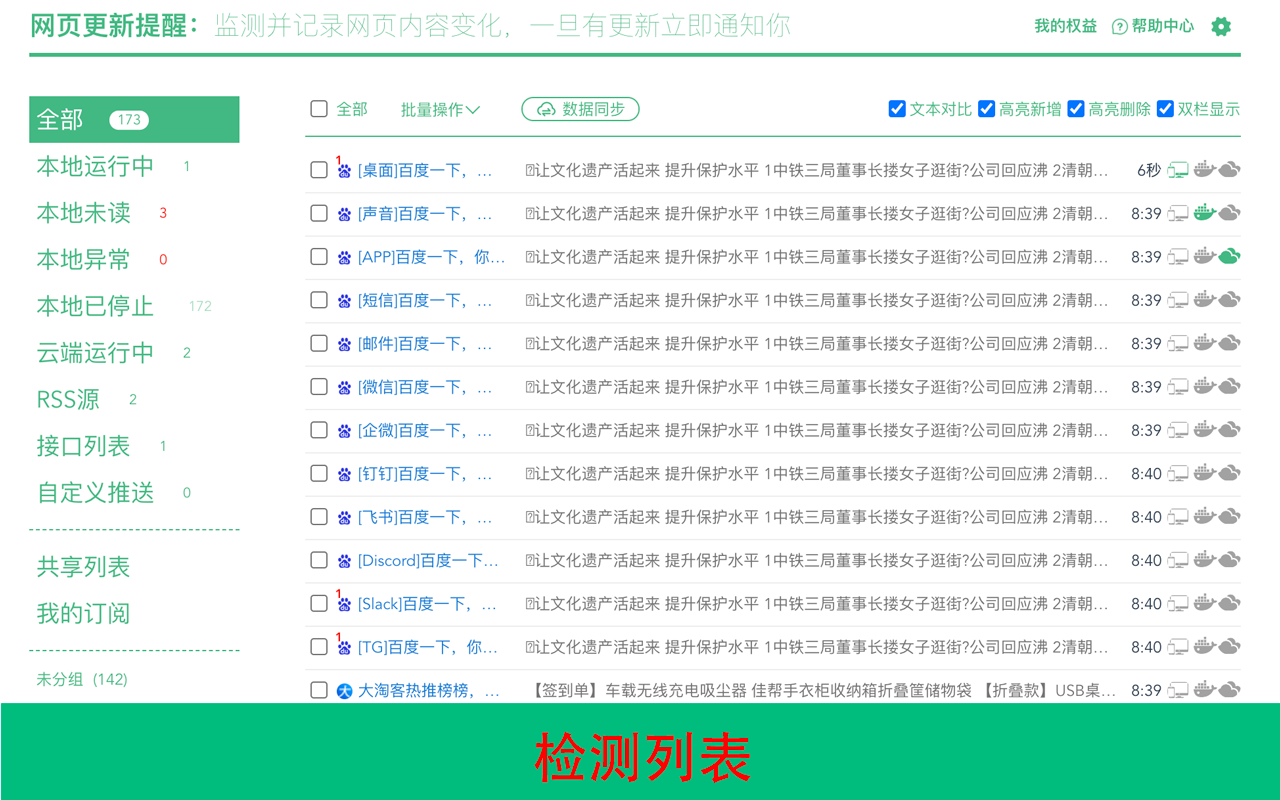Uncheck the 双栏显示 checkbox
1280x800 pixels.
click(x=1165, y=109)
